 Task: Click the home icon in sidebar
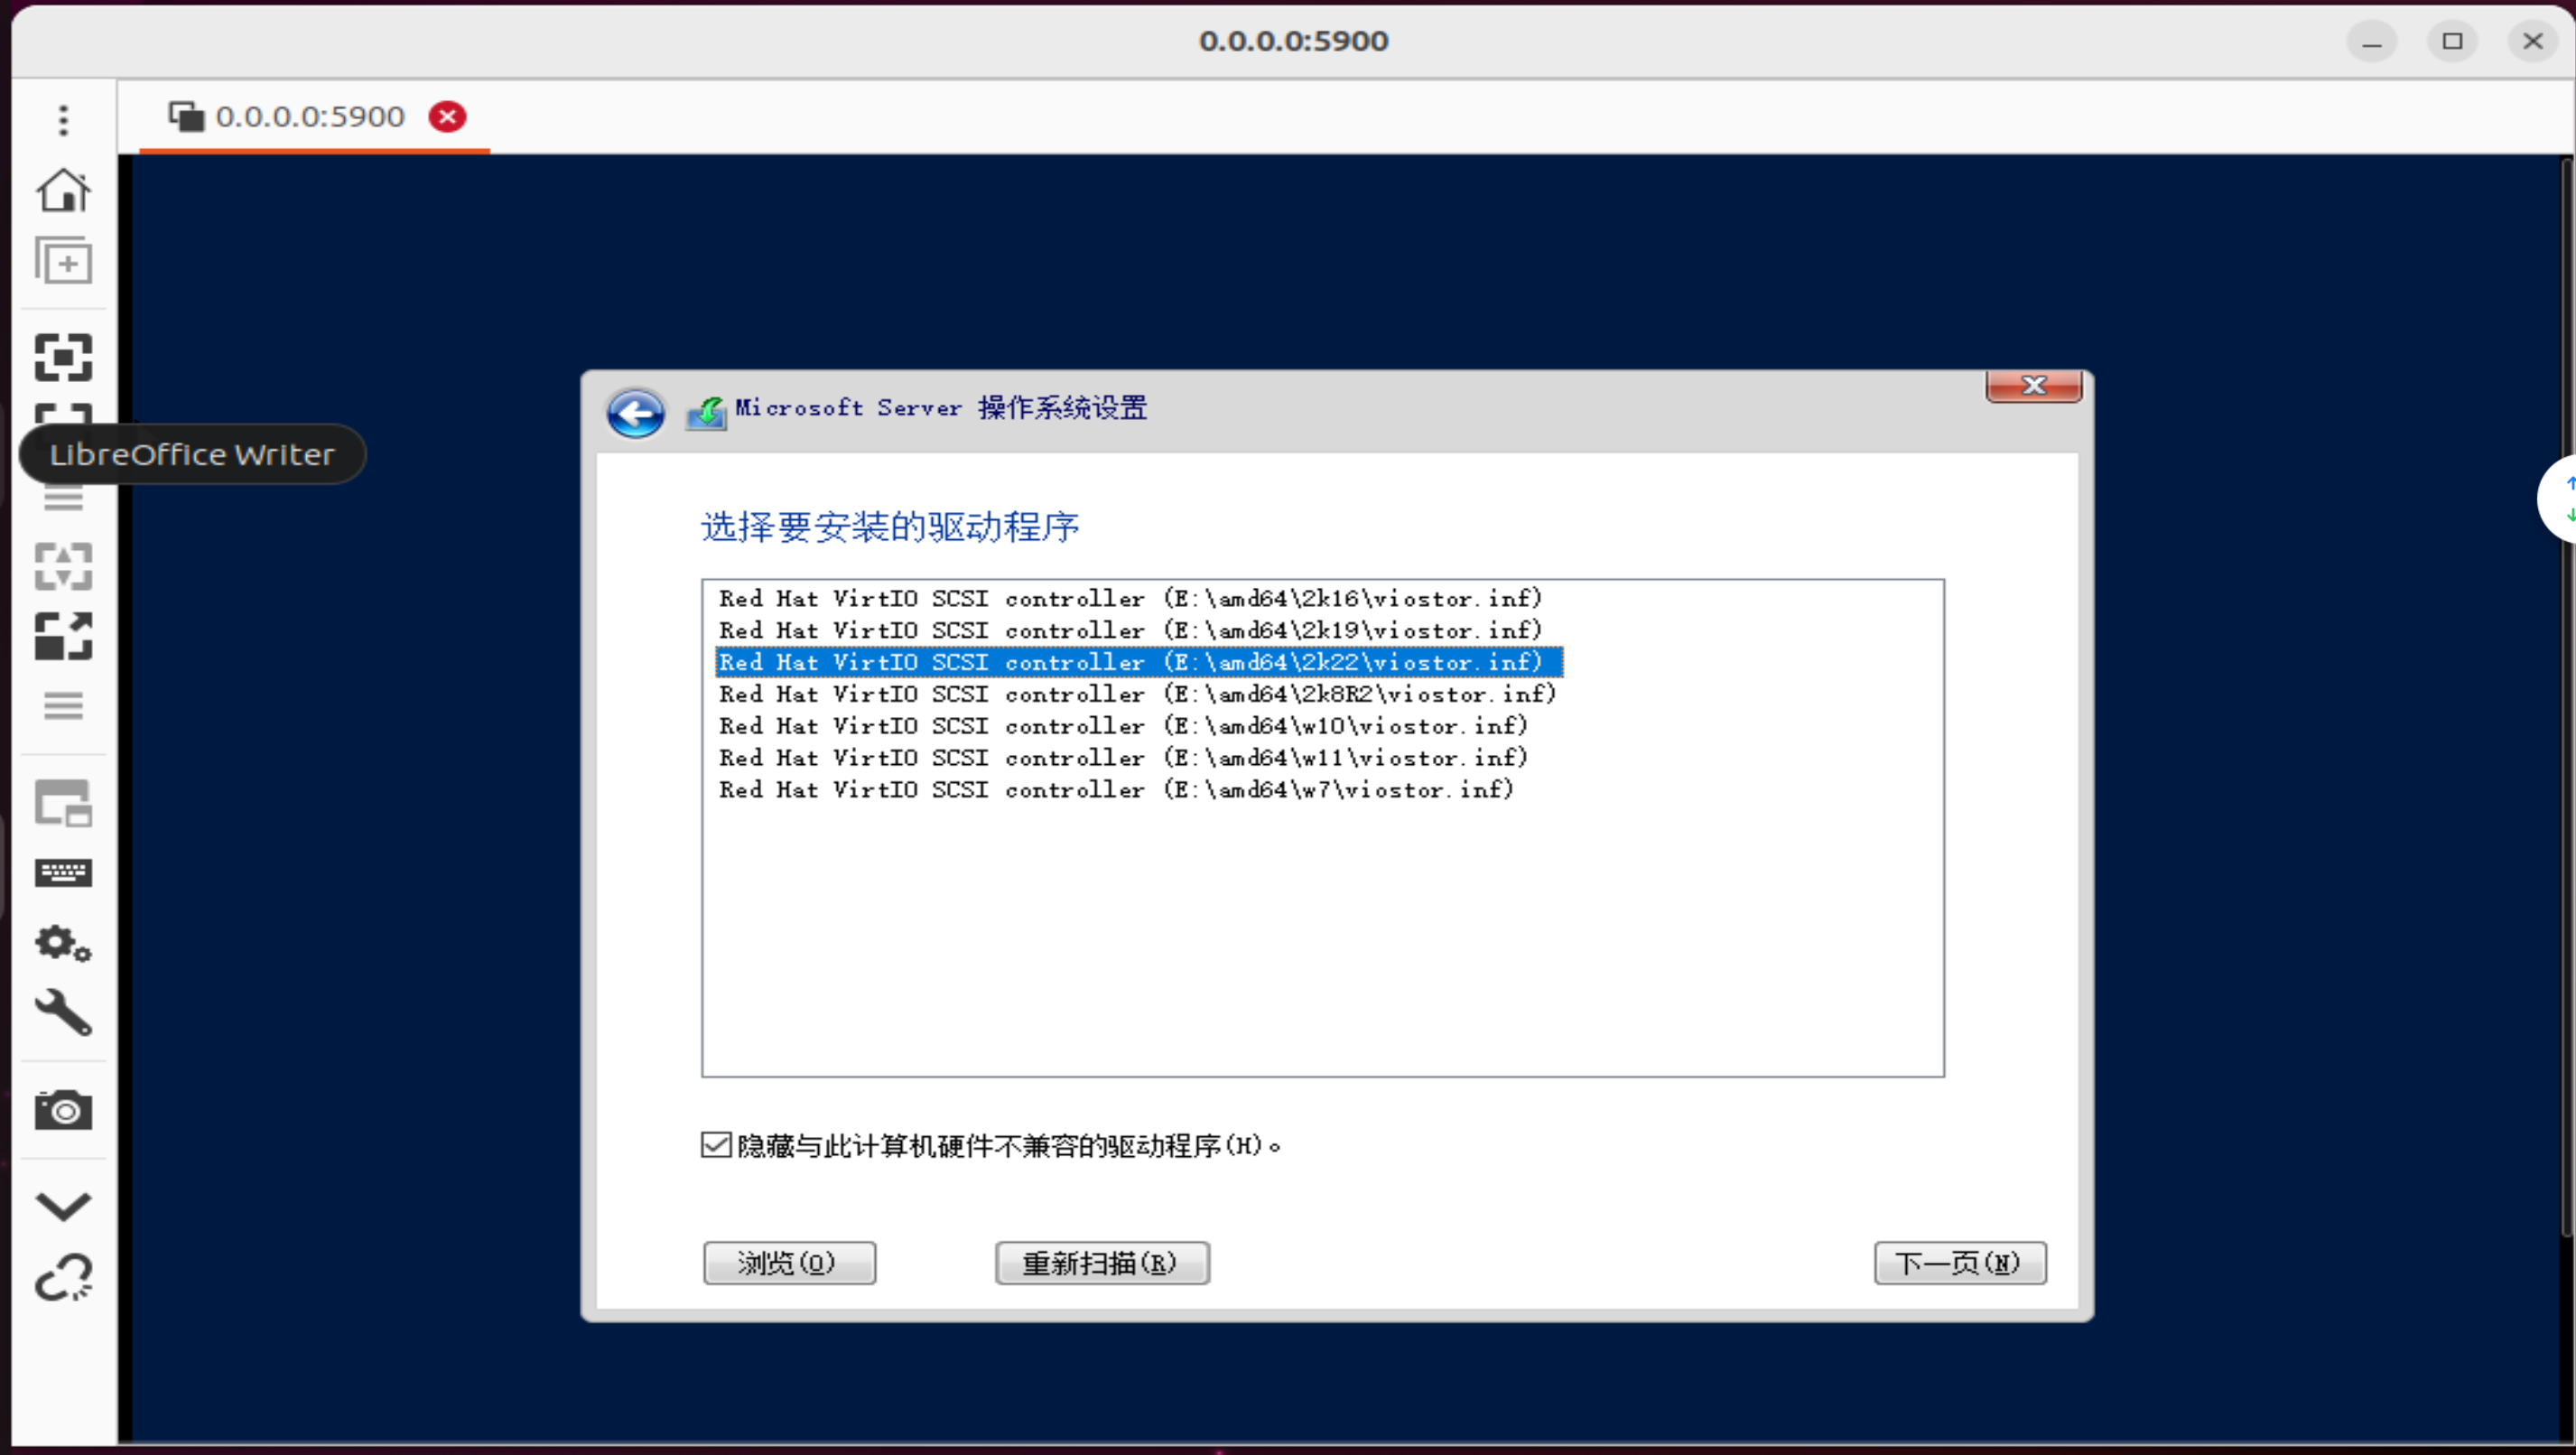(63, 190)
